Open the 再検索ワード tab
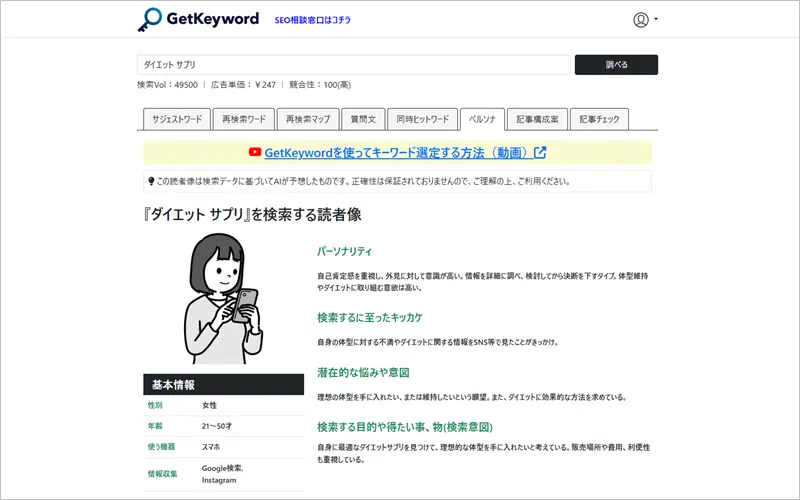 coord(243,119)
